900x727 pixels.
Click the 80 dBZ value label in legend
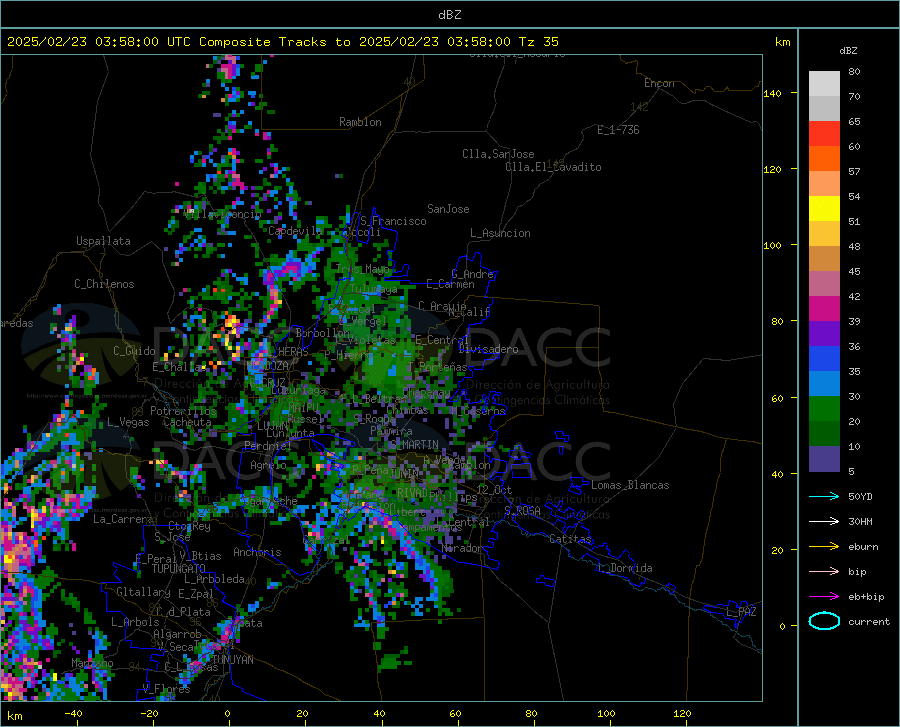pyautogui.click(x=854, y=72)
